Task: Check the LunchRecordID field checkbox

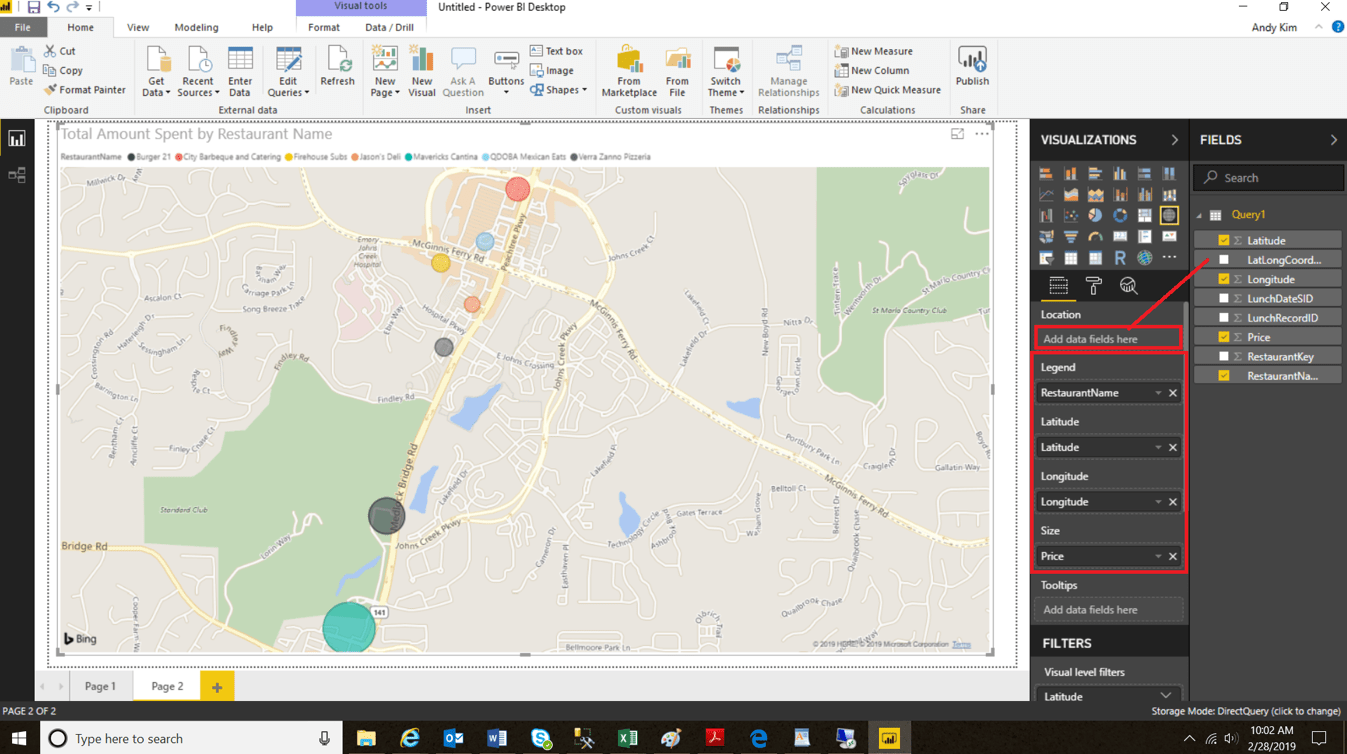Action: [x=1224, y=318]
